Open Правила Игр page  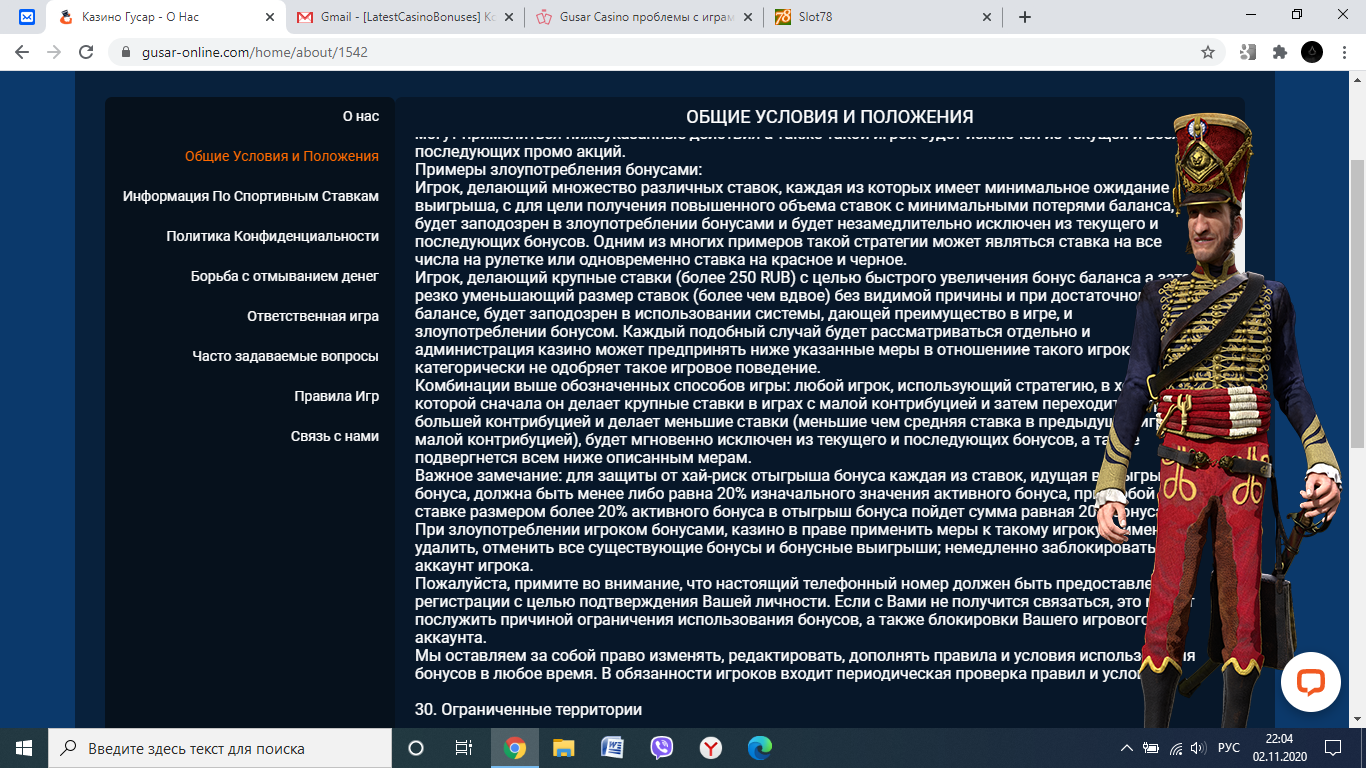click(337, 396)
